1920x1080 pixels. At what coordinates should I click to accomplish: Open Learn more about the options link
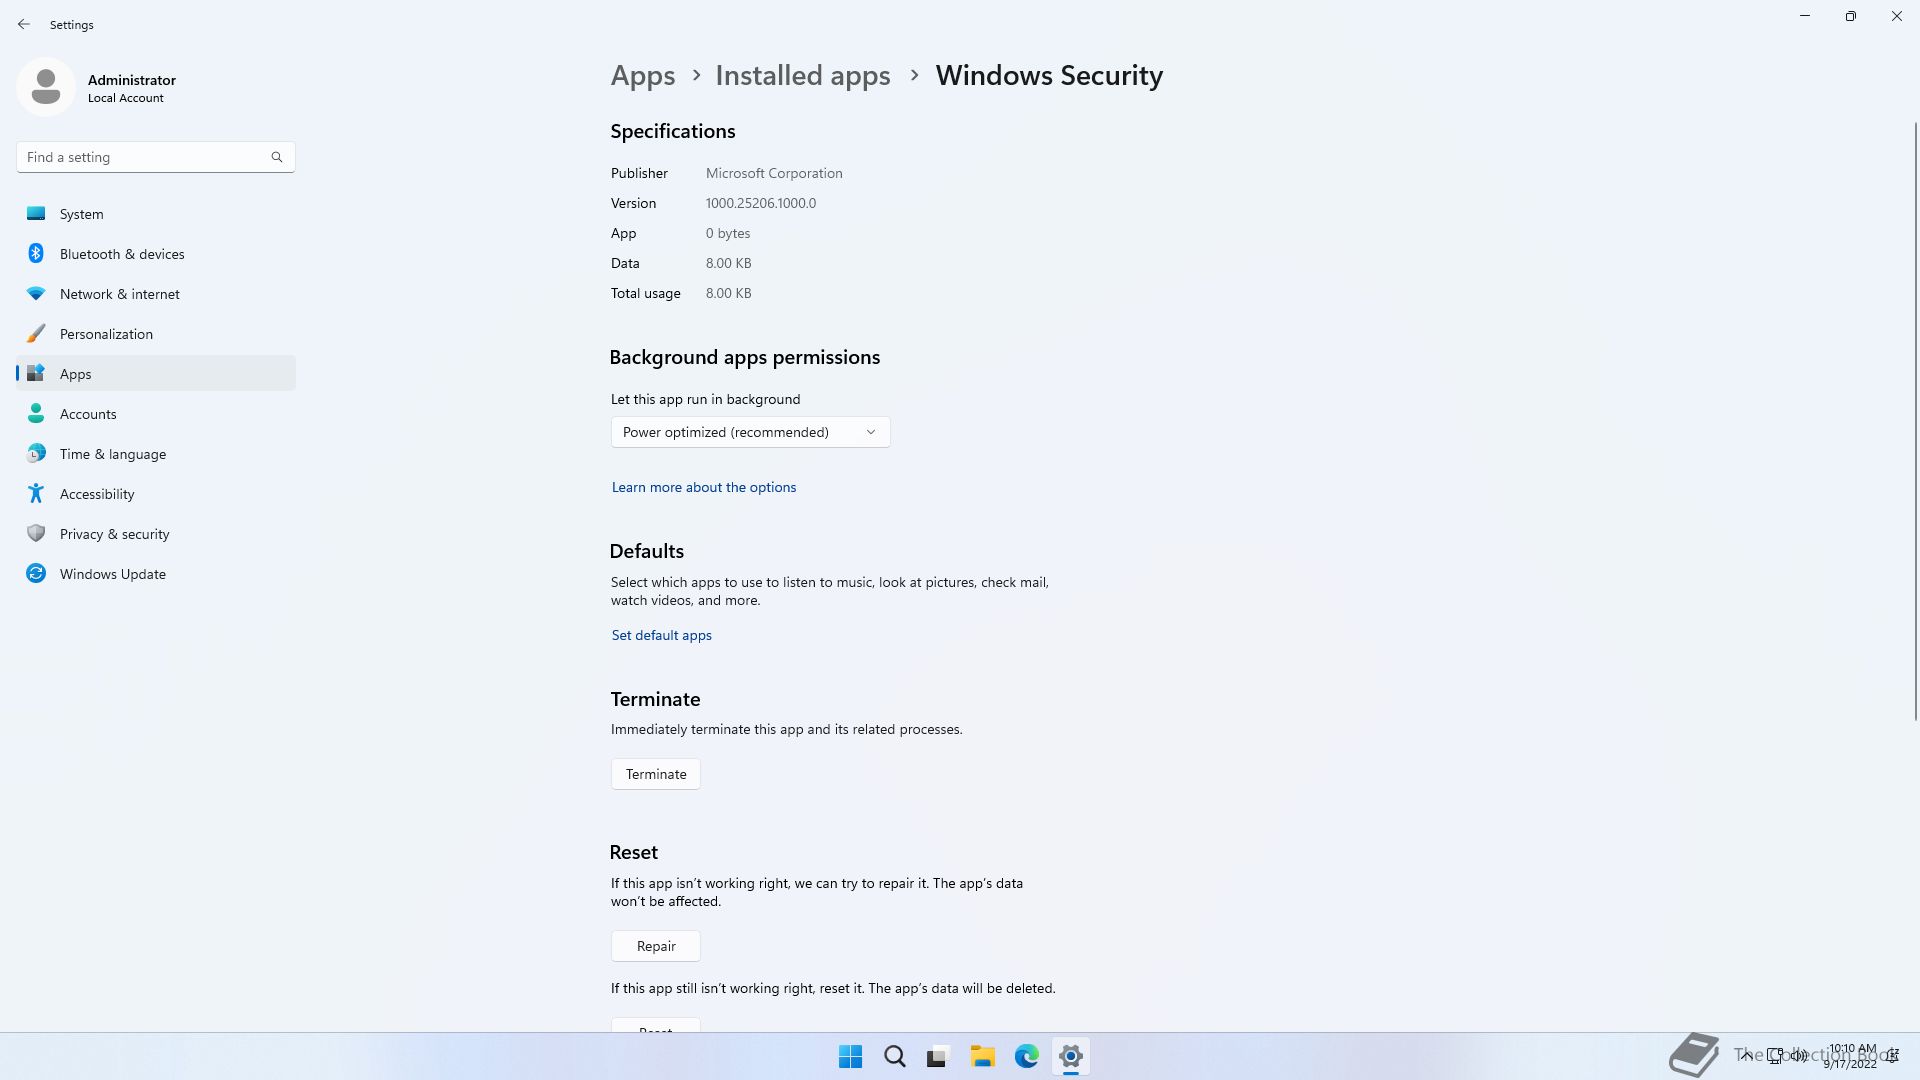(704, 487)
